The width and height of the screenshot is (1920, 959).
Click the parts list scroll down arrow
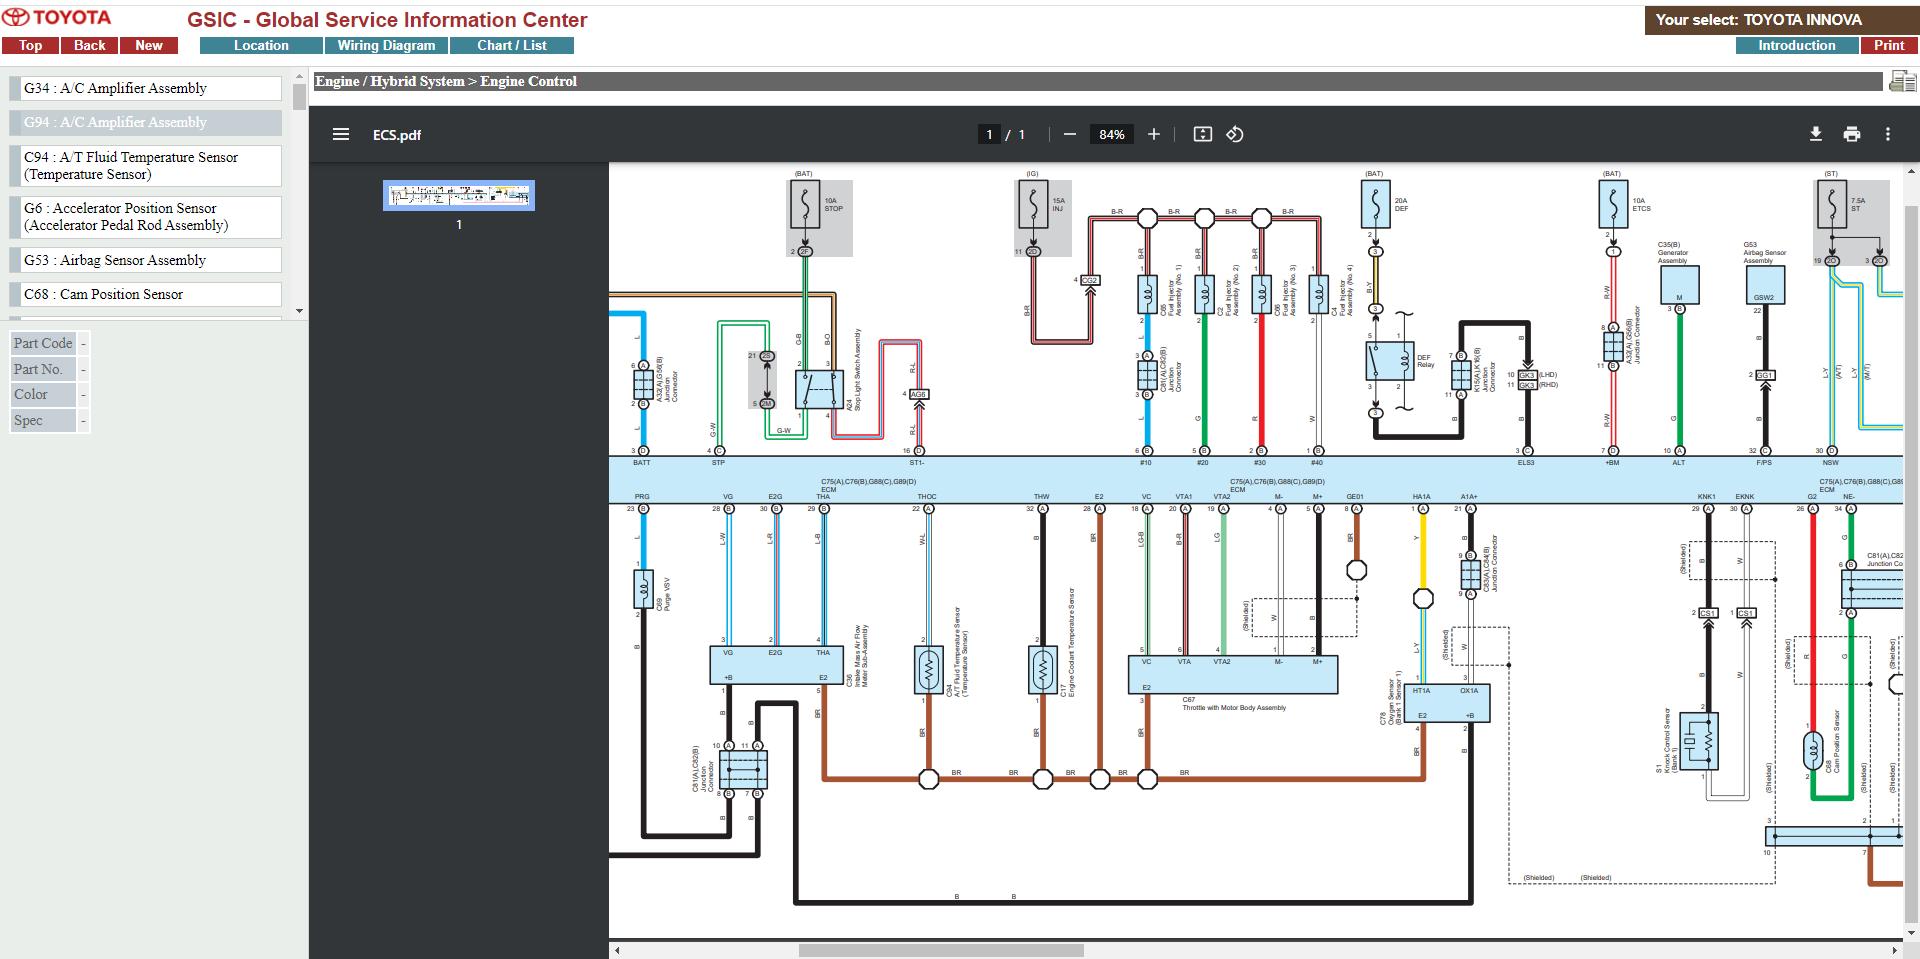(299, 311)
